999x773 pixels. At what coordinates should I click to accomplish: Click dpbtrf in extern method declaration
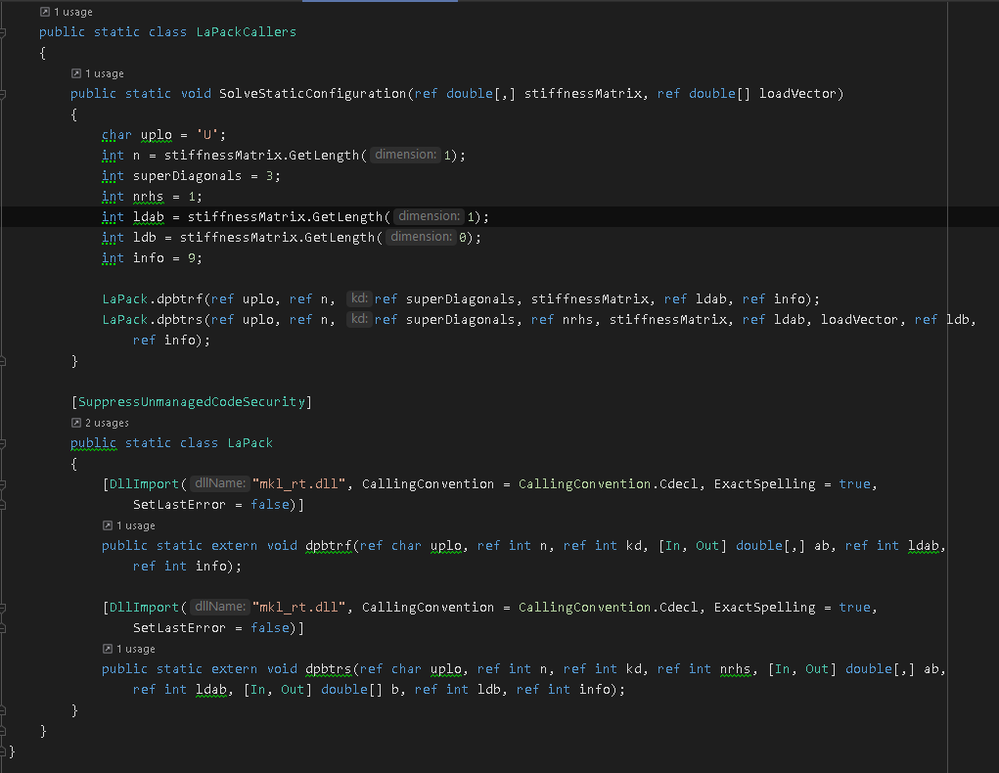[x=328, y=545]
